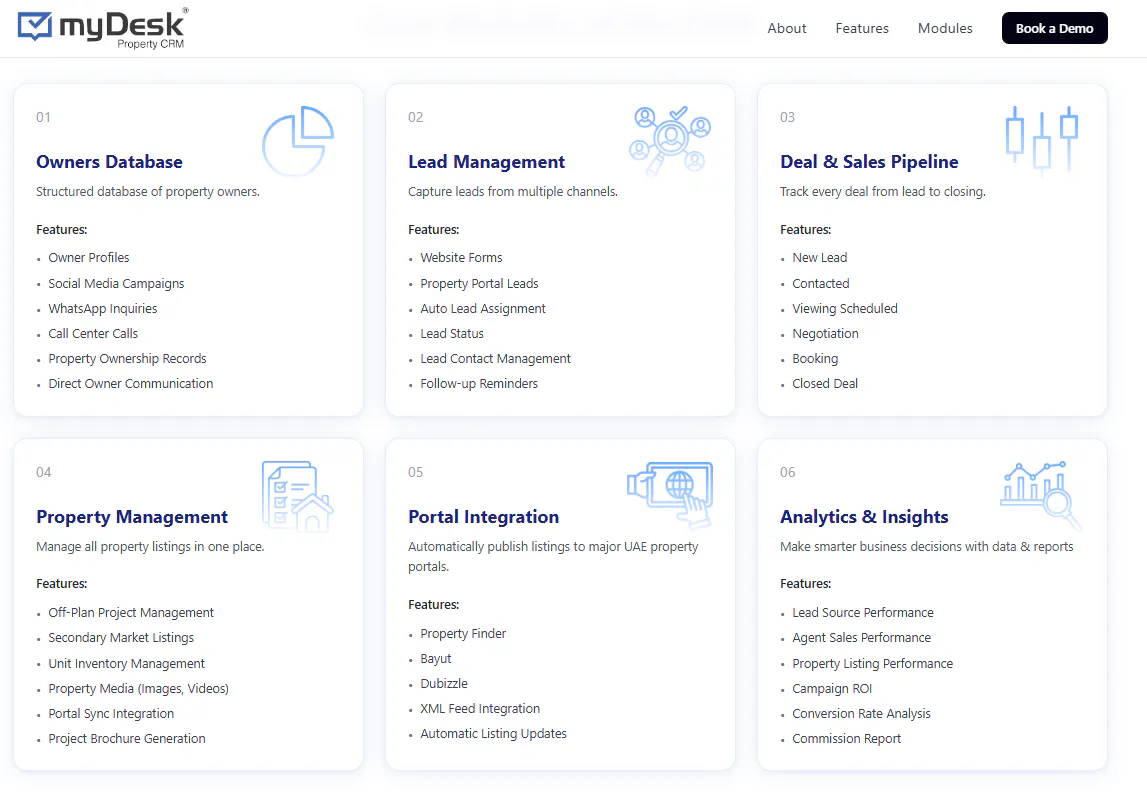Click 'Property Portal Leads' list item
This screenshot has height=797, width=1147.
[x=479, y=284]
